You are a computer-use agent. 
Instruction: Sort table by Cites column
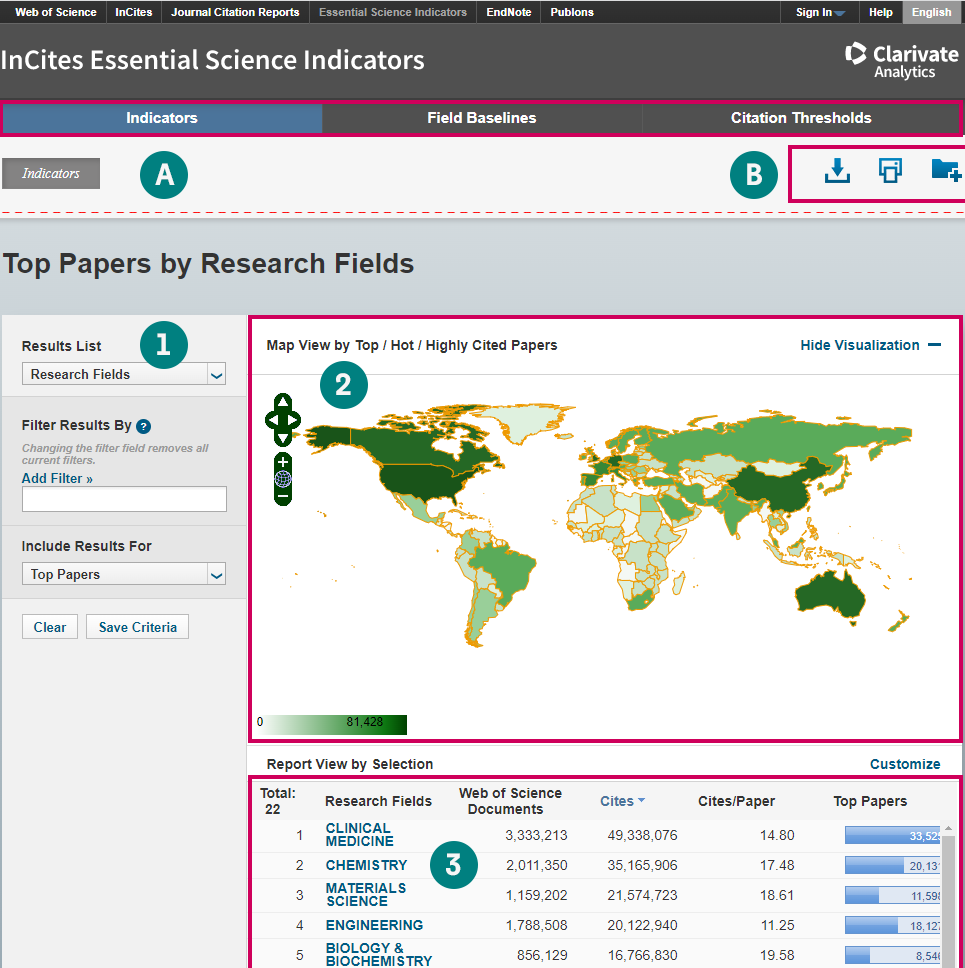tap(622, 801)
